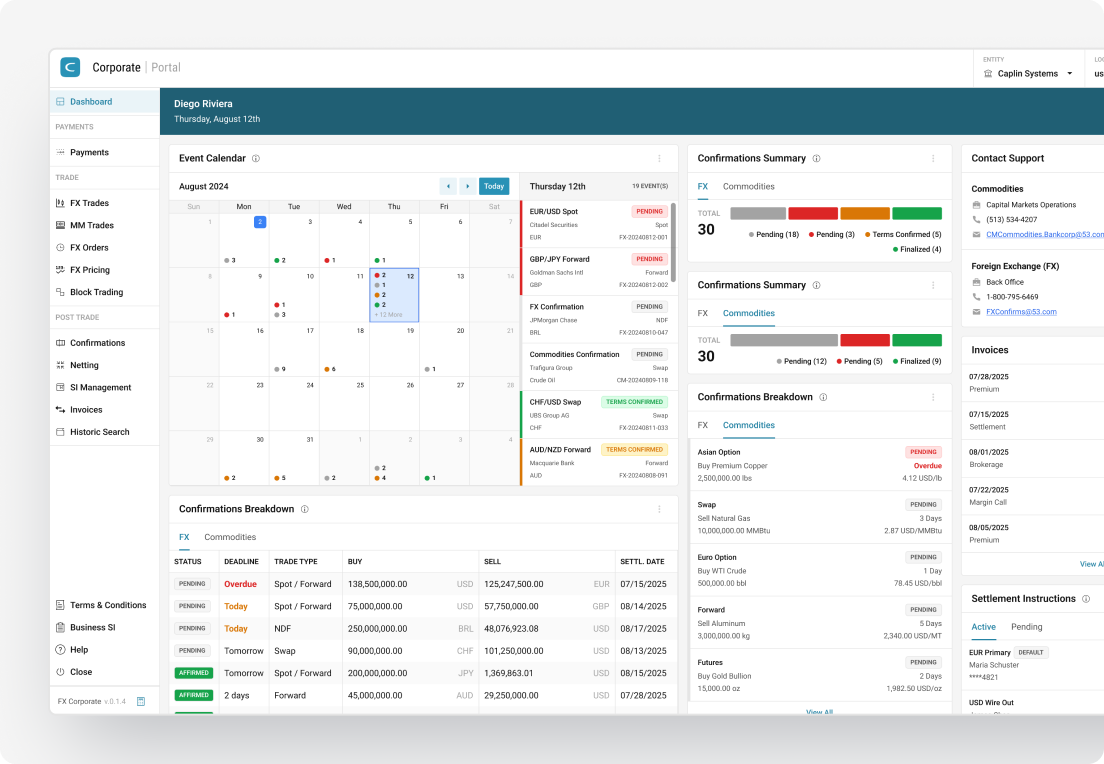The width and height of the screenshot is (1104, 764).
Task: Open the Asian Option breakdown entry
Action: coord(820,465)
